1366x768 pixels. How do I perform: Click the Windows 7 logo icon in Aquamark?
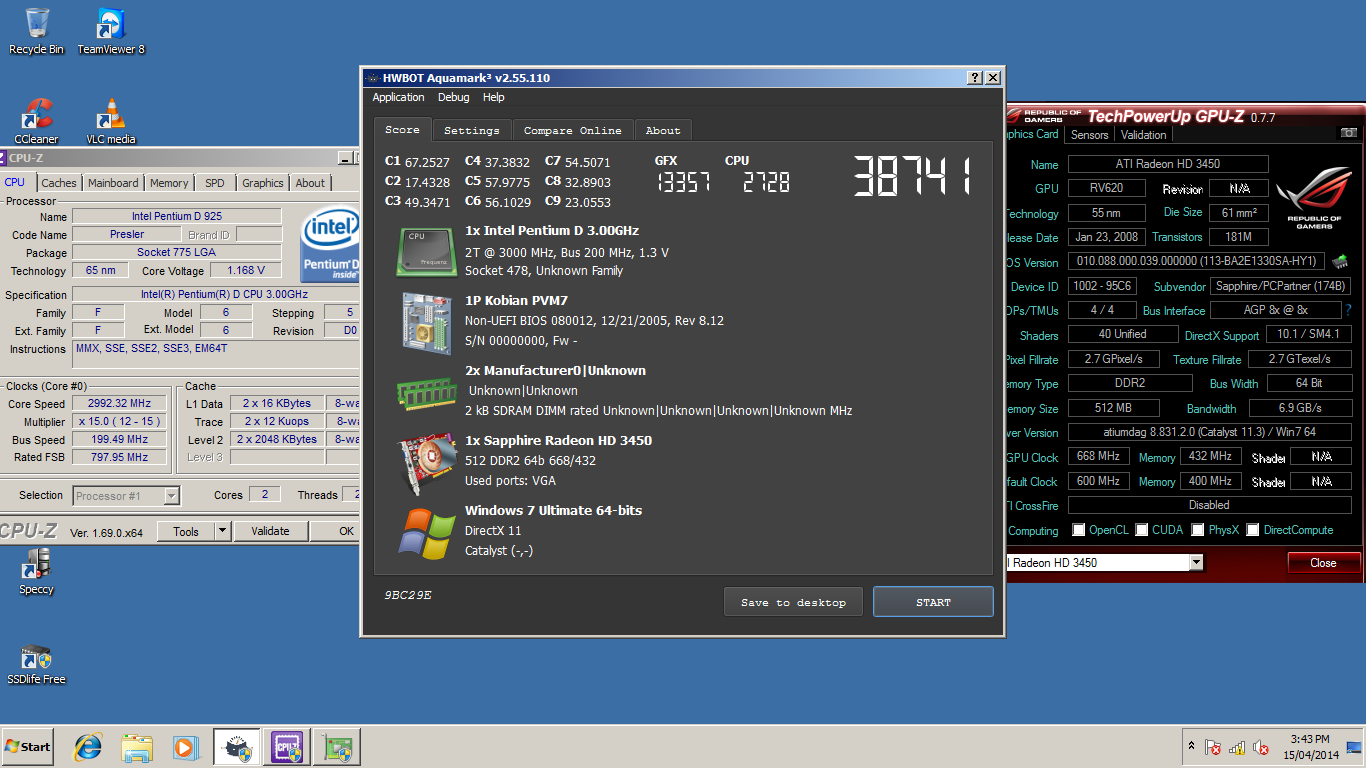427,533
